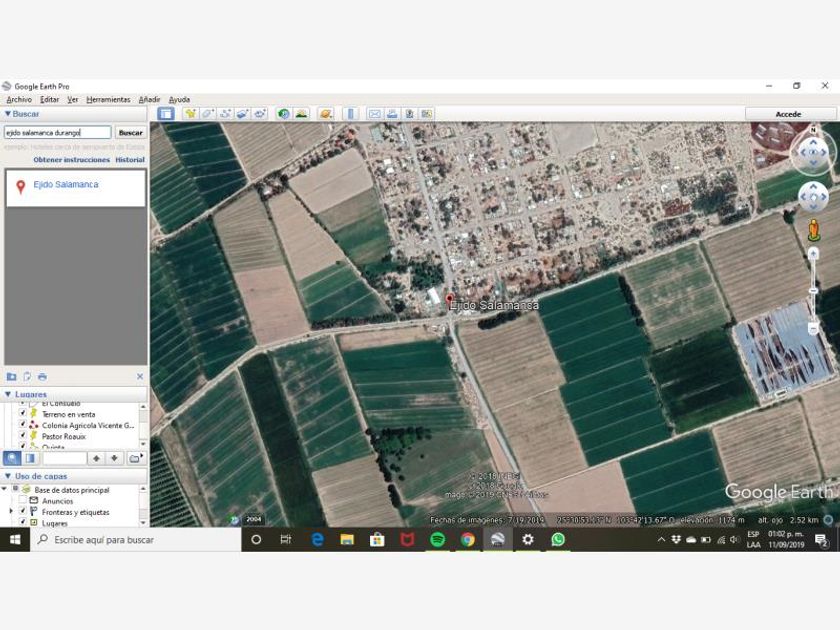The width and height of the screenshot is (840, 630).
Task: Select the add polygon tool
Action: point(208,114)
